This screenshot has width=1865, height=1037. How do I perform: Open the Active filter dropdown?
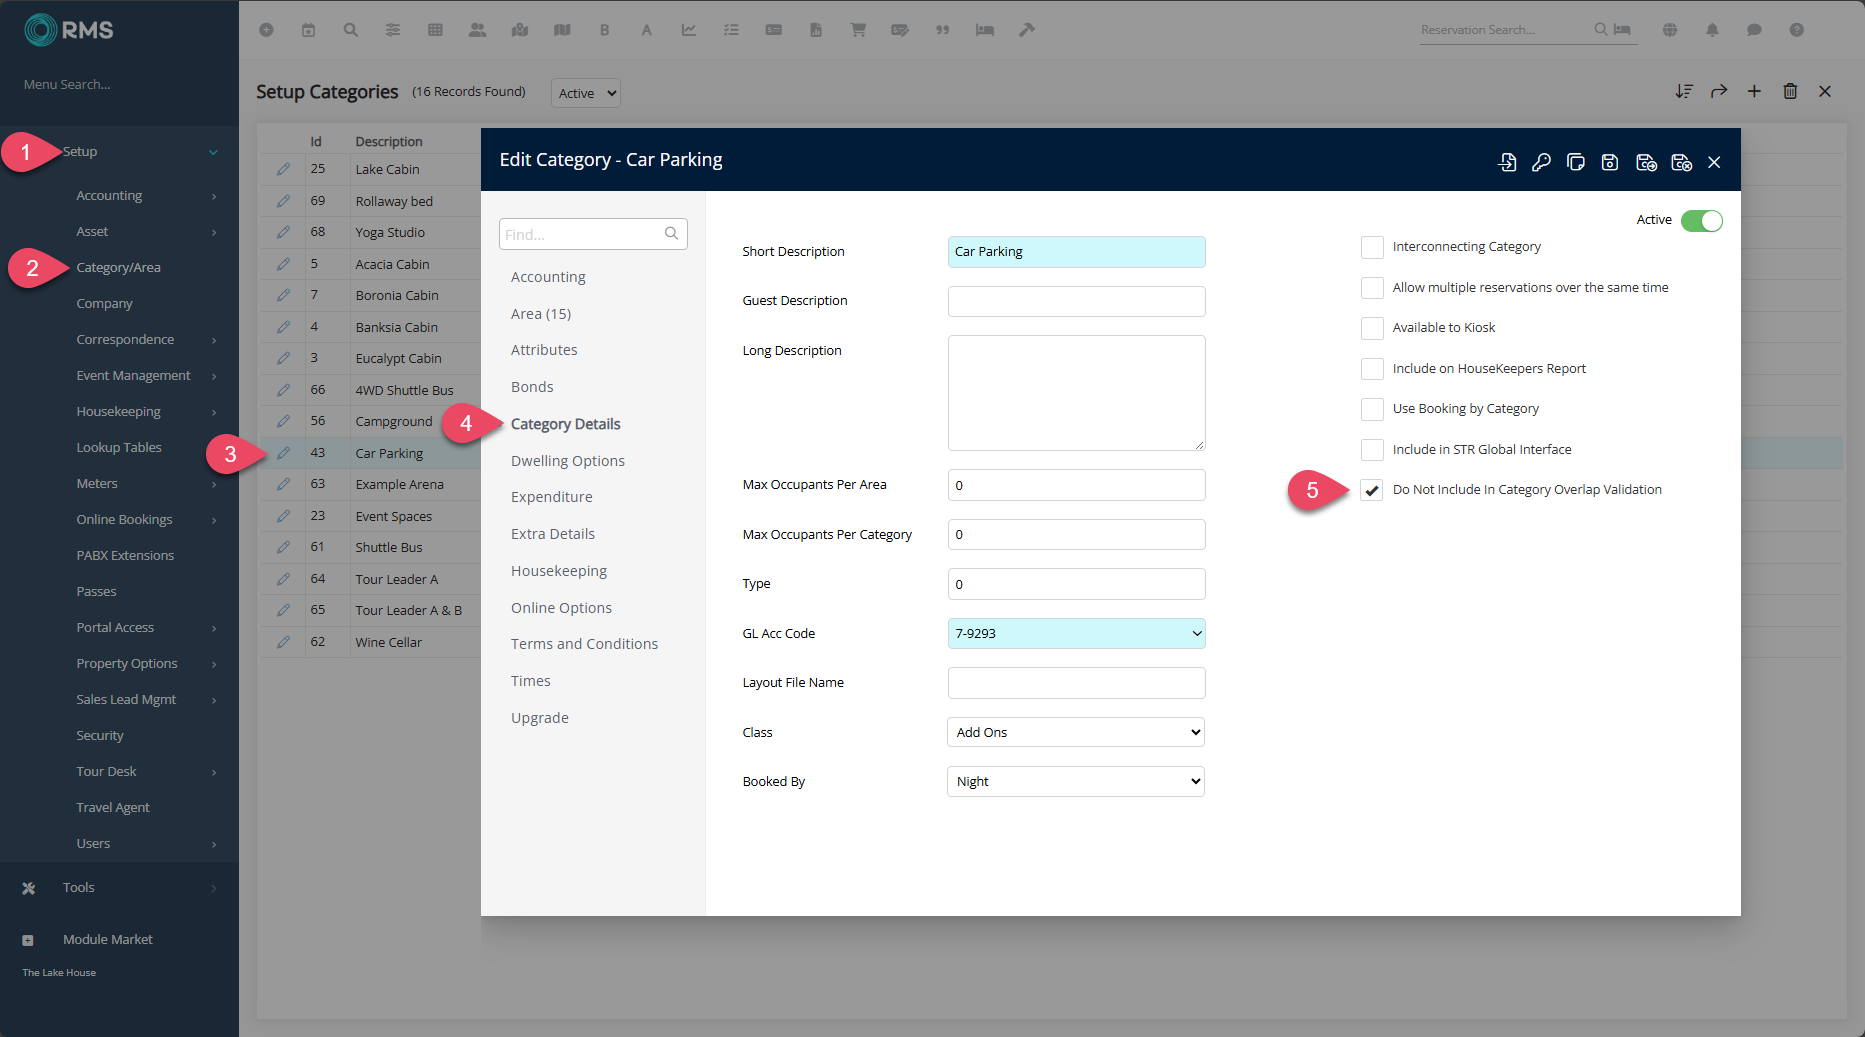[x=586, y=93]
